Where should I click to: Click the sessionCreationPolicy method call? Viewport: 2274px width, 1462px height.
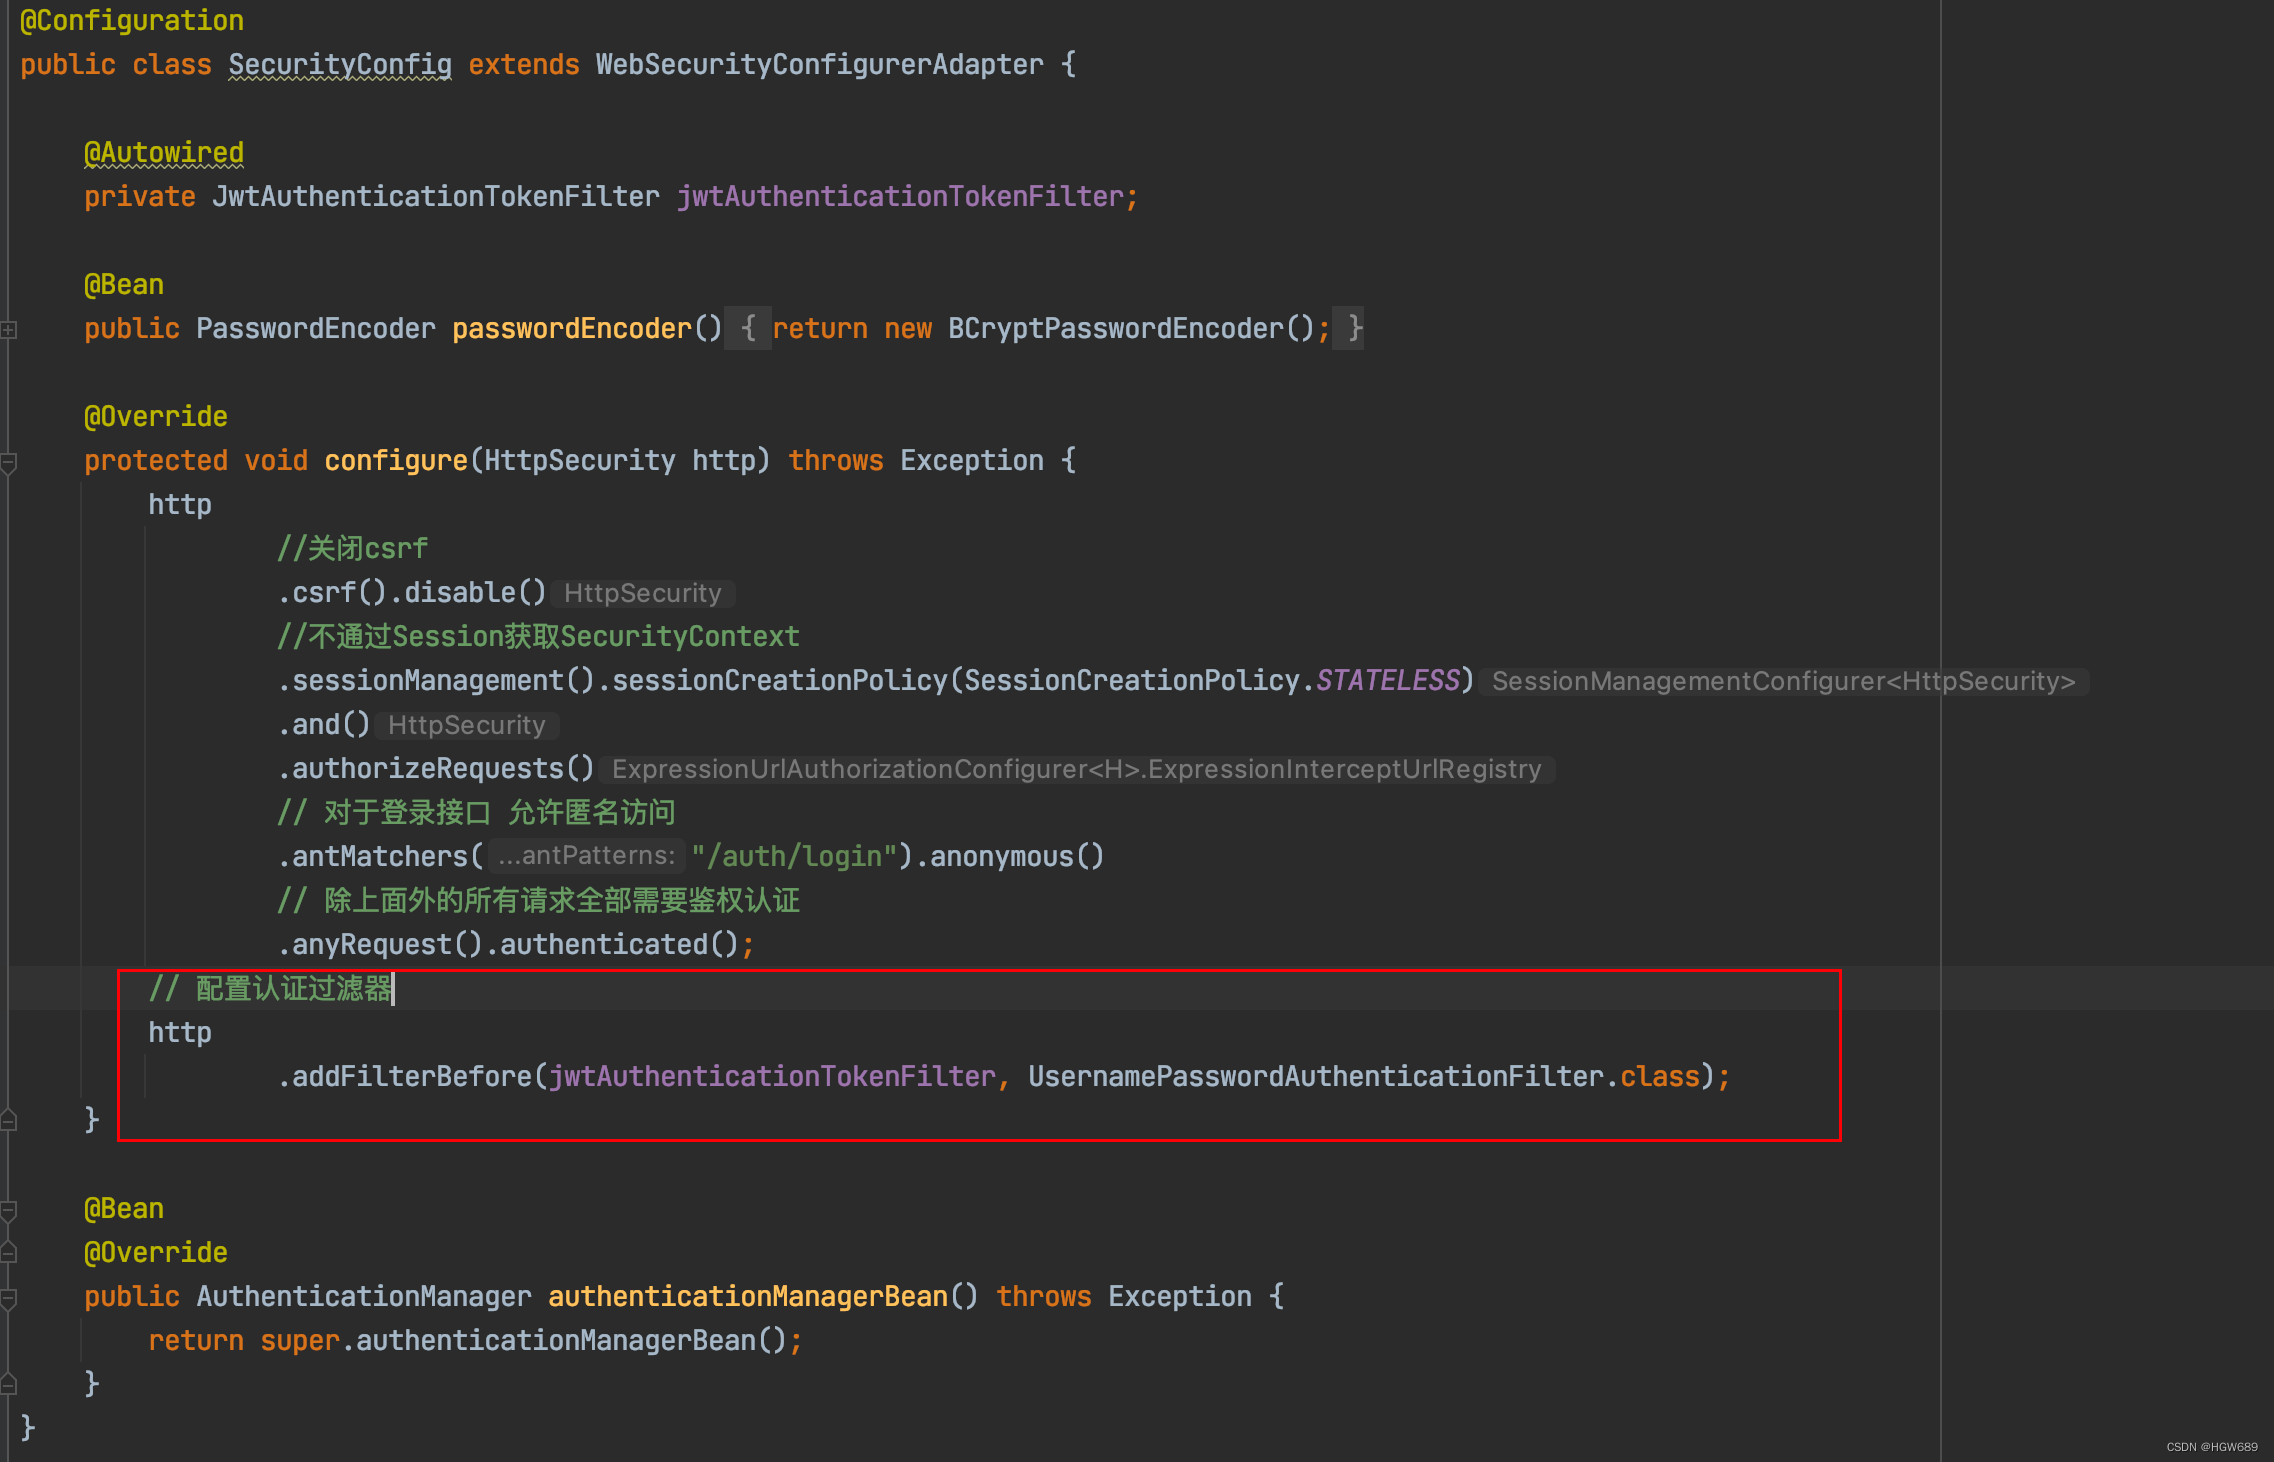click(x=780, y=680)
